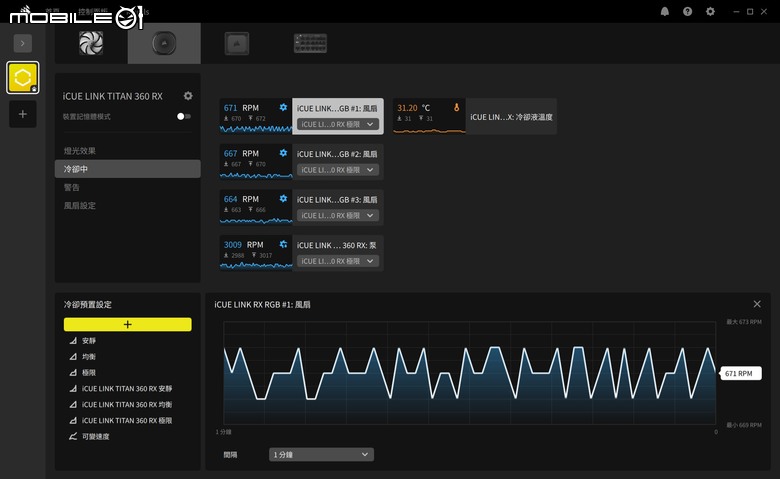Close the fan #1 RPM graph panel
Screen dimensions: 780x479
pos(757,304)
